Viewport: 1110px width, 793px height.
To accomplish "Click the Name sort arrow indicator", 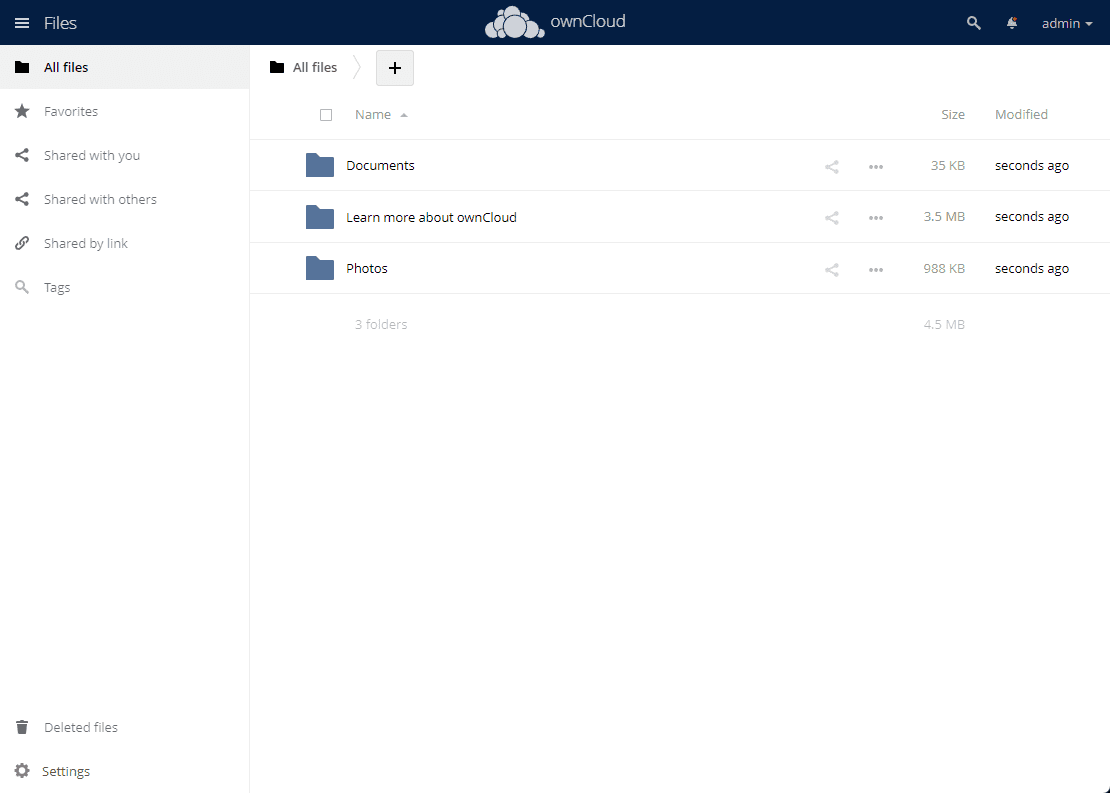I will [x=404, y=115].
